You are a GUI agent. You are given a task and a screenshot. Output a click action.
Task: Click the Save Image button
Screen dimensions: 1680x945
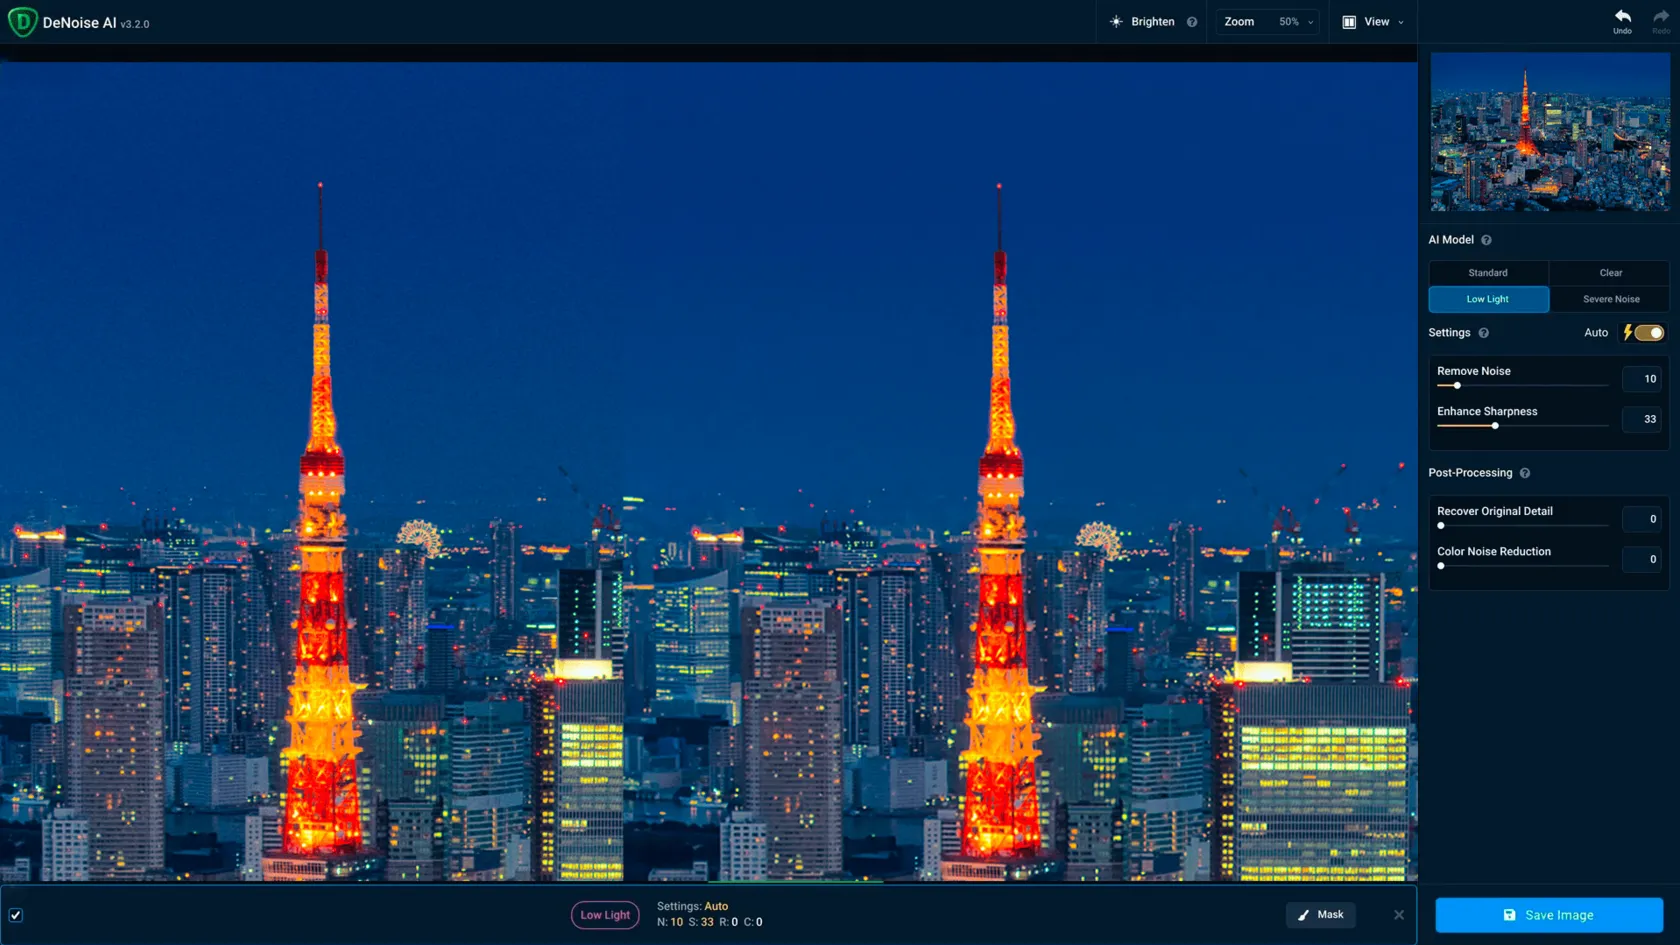pyautogui.click(x=1549, y=914)
